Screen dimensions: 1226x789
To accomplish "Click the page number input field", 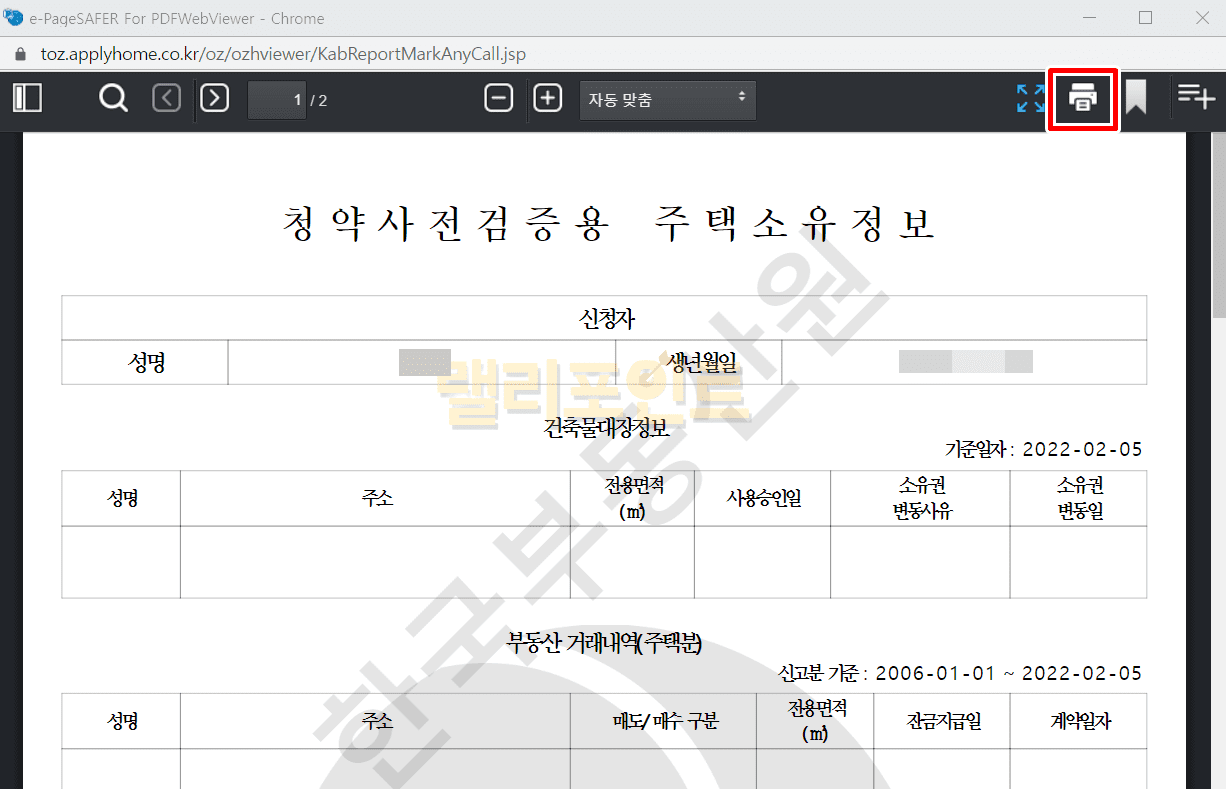I will coord(277,100).
